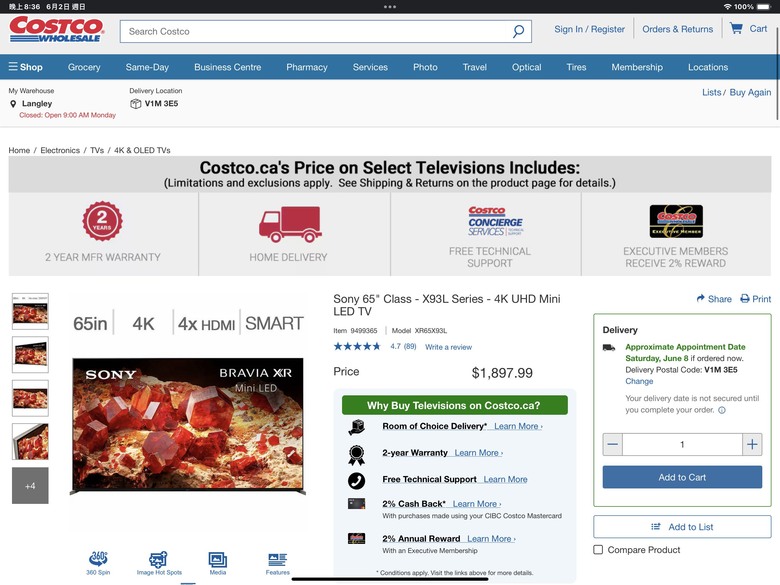Check the Compare Product checkbox
Viewport: 780px width, 585px height.
click(598, 549)
